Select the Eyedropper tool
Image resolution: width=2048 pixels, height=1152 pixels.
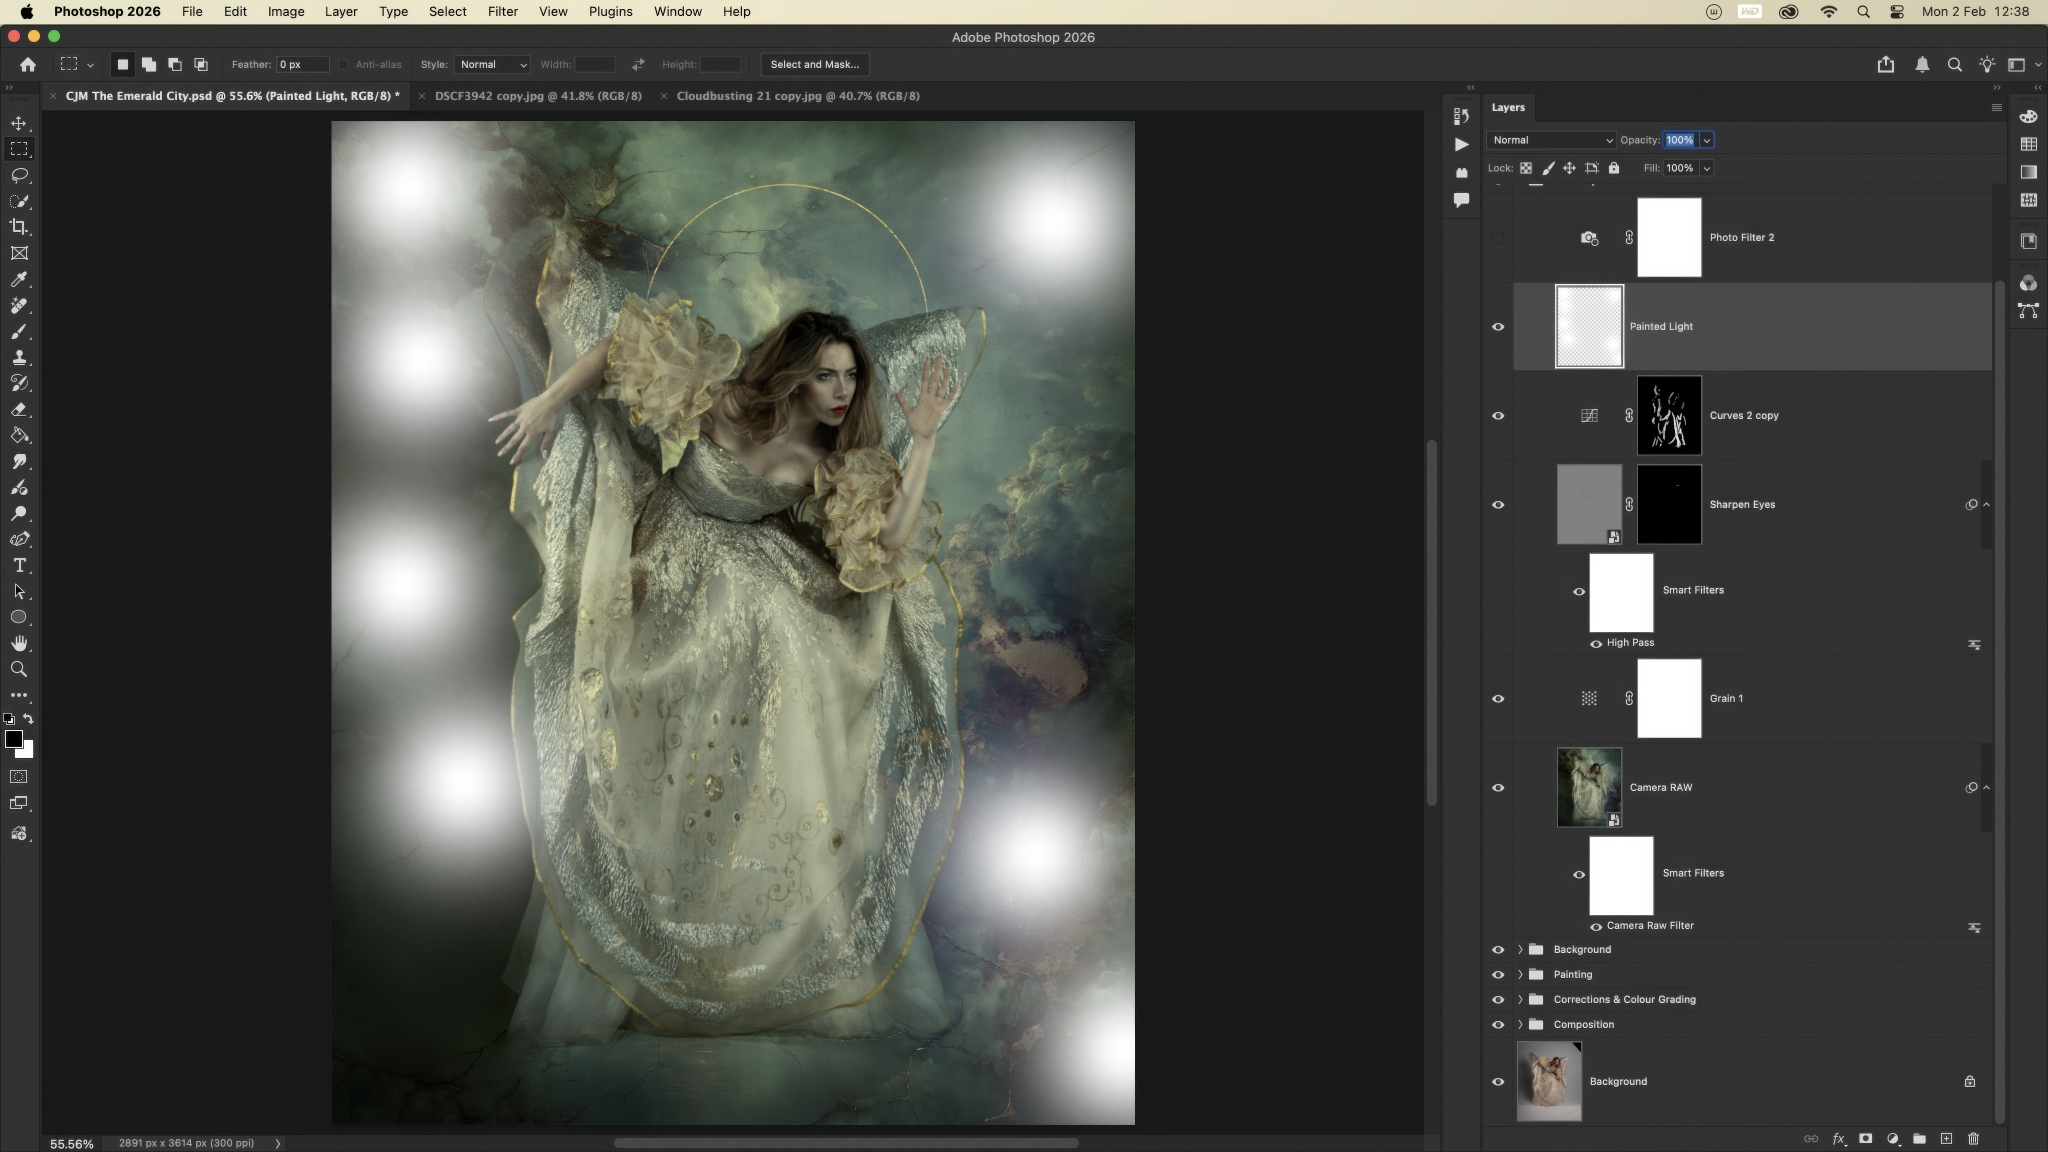tap(19, 279)
